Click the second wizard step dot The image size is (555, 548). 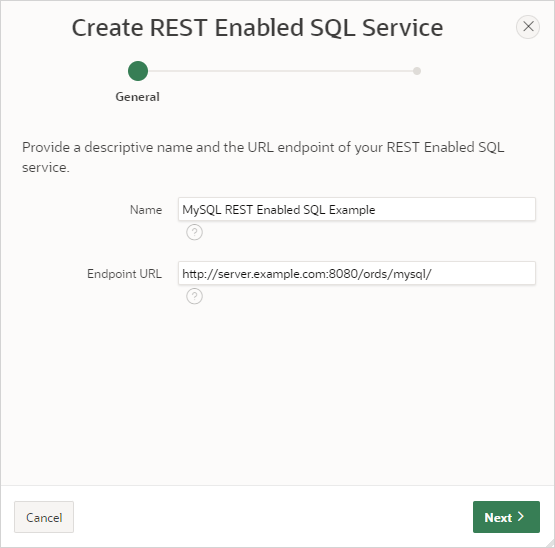click(417, 71)
